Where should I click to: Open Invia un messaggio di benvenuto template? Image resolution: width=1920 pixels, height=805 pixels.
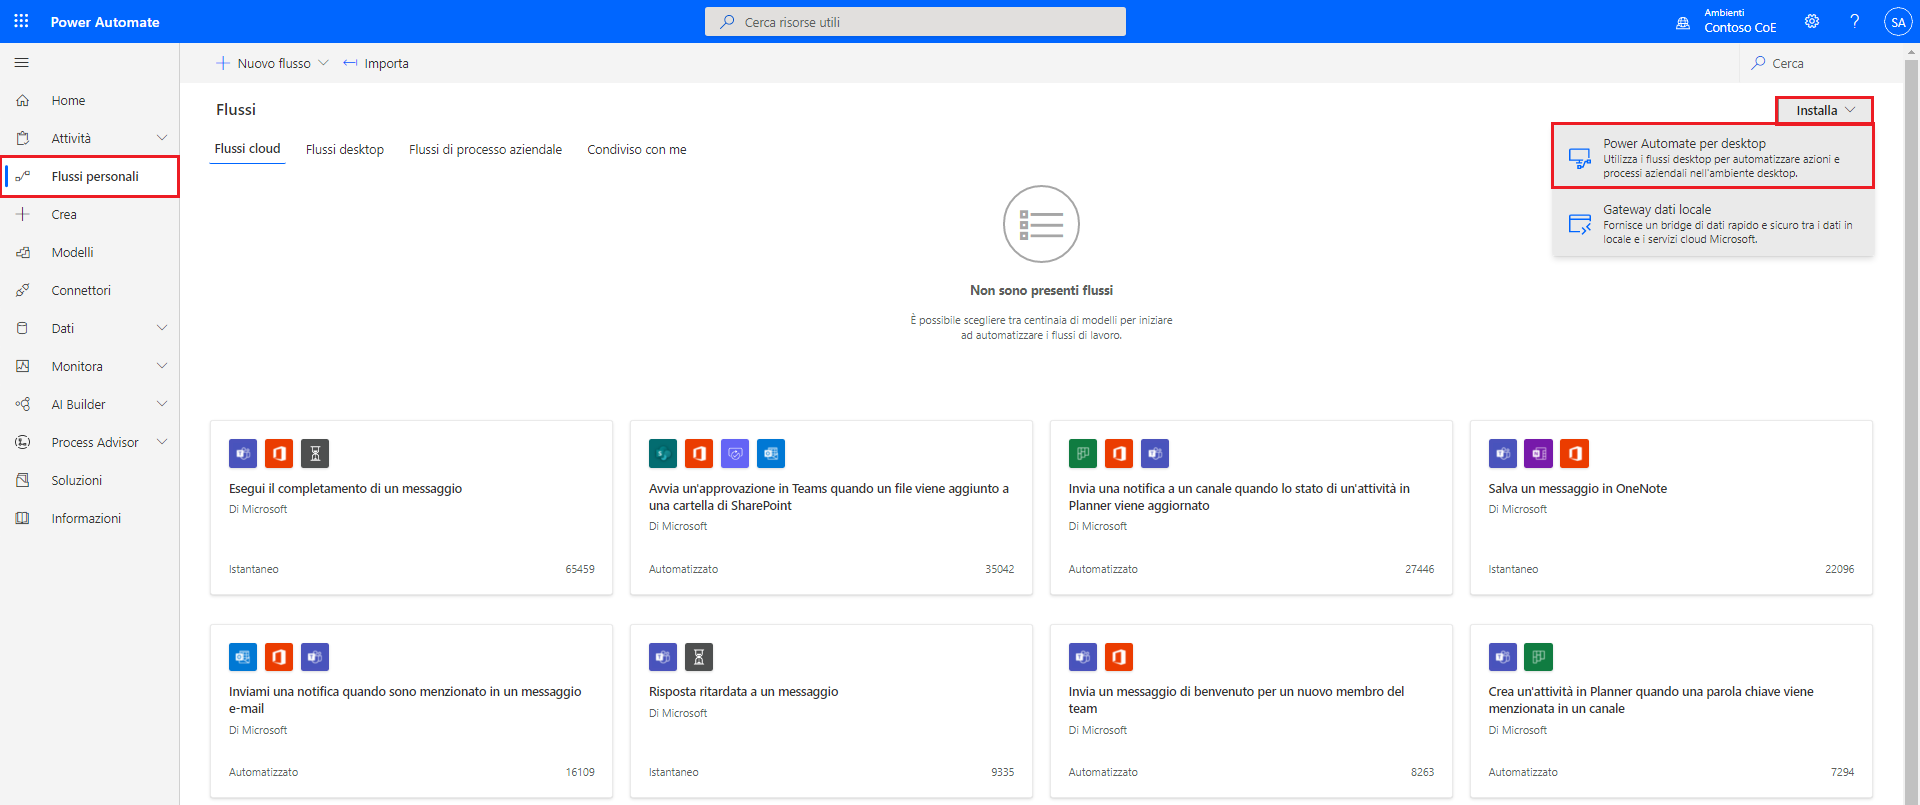click(1251, 711)
